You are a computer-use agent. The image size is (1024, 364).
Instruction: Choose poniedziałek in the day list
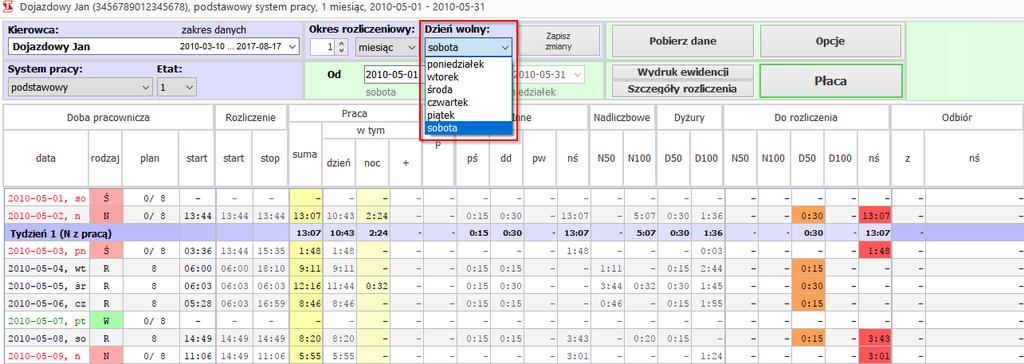[x=467, y=64]
